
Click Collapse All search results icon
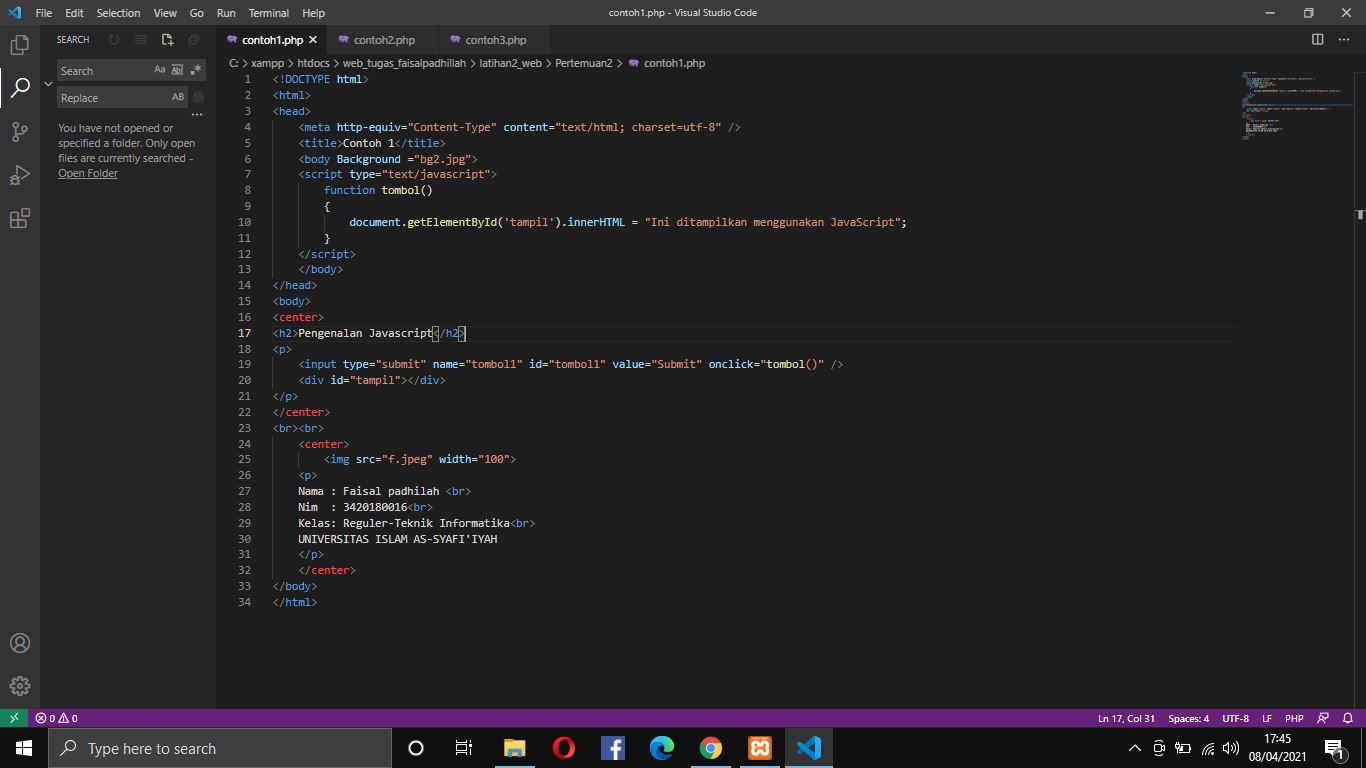[194, 40]
